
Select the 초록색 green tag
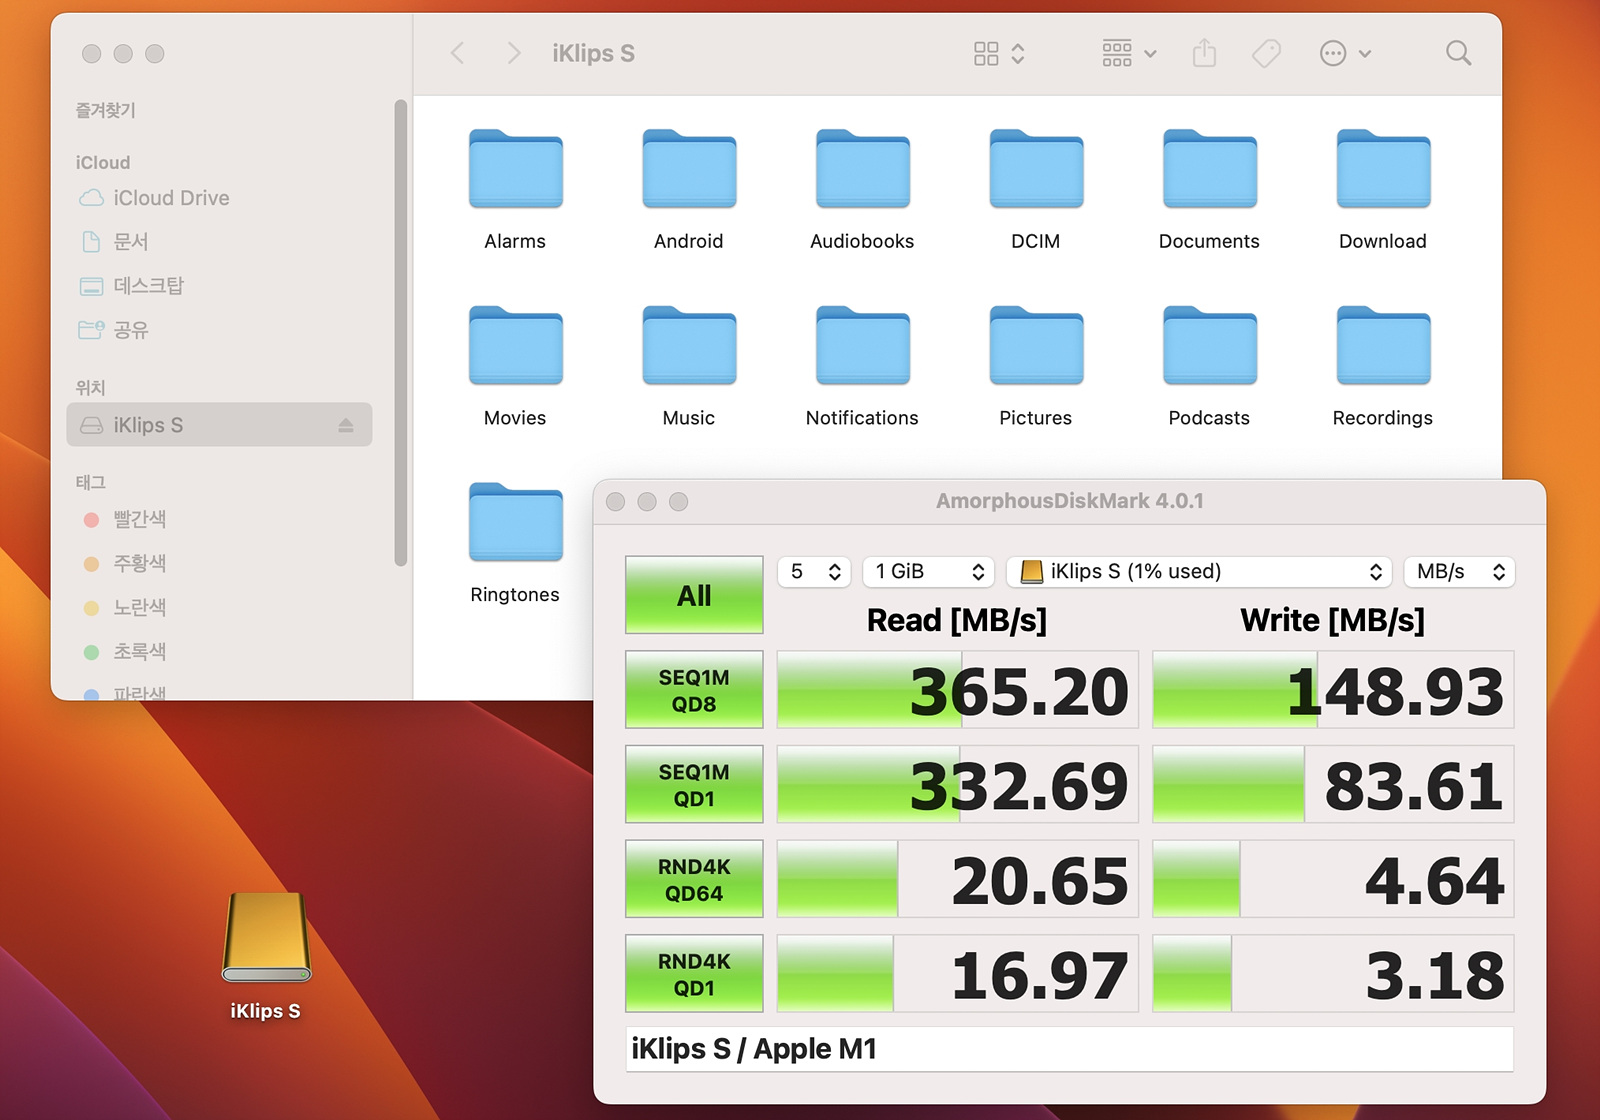(219, 651)
